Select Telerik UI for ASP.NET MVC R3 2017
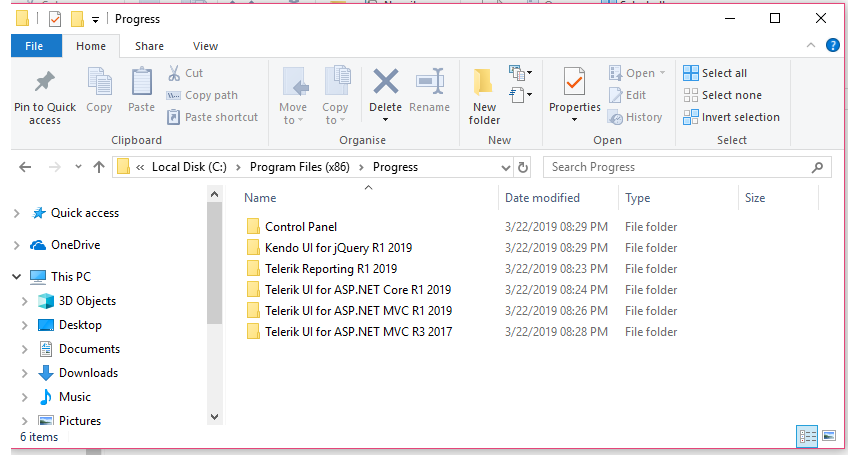 click(358, 332)
